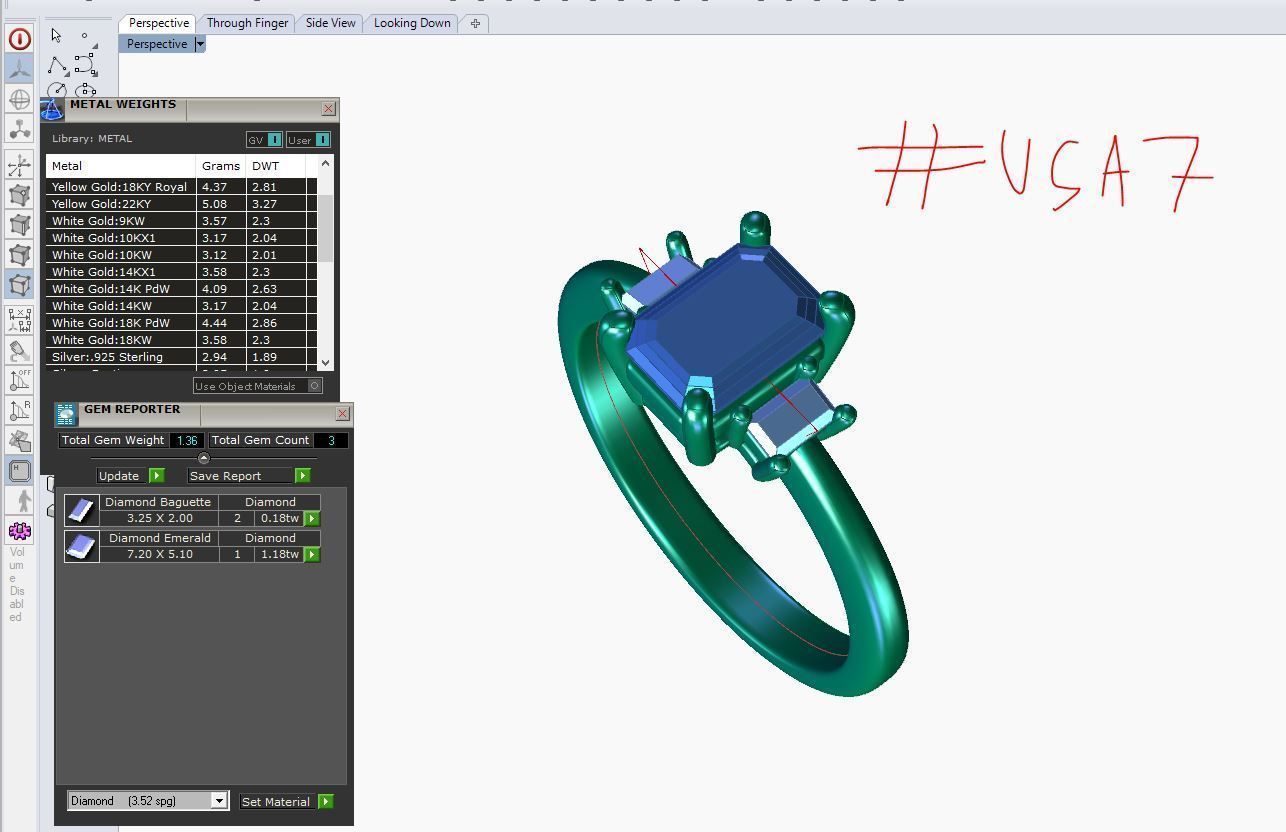Collapse the Gem Reporter divider arrow

point(204,458)
